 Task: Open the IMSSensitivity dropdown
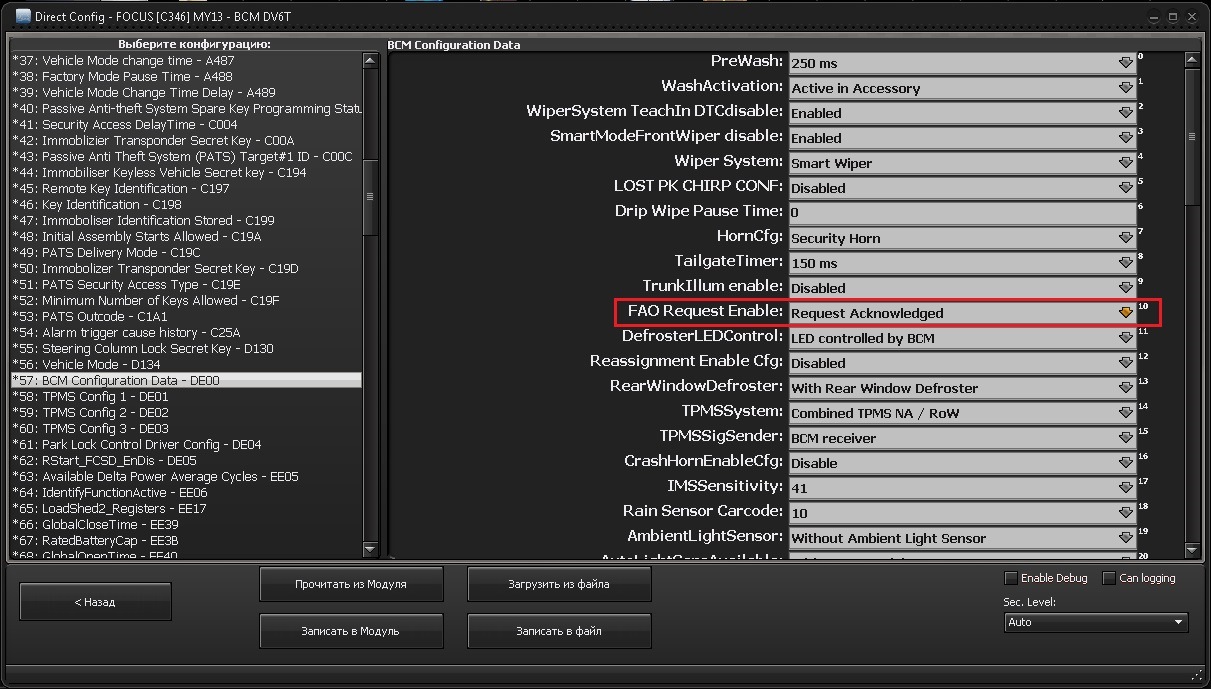[x=962, y=488]
